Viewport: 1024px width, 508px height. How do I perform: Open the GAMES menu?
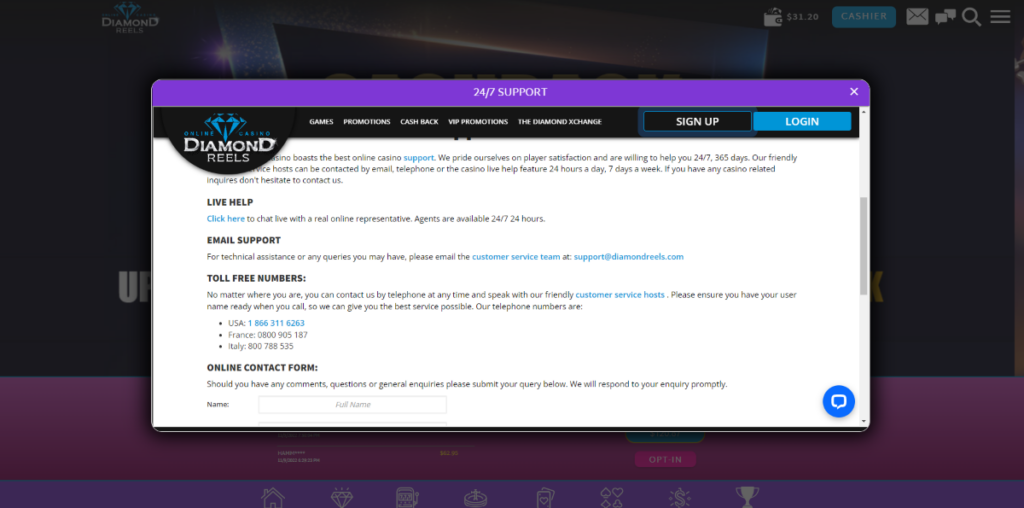(x=321, y=121)
